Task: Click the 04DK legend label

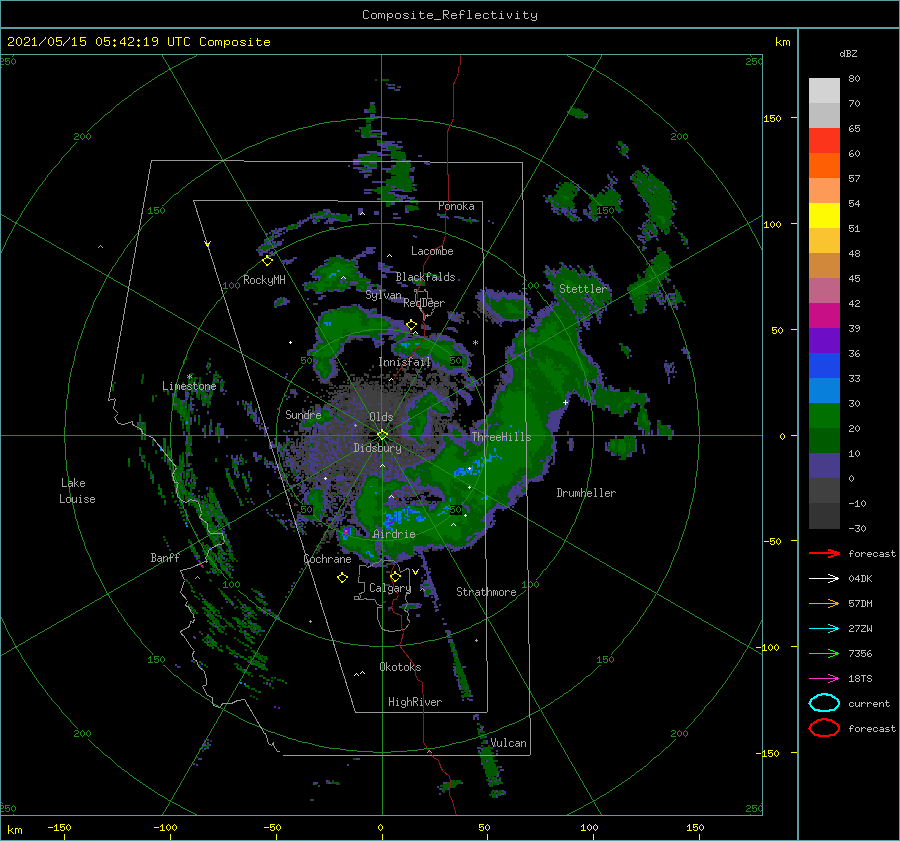Action: [x=860, y=579]
